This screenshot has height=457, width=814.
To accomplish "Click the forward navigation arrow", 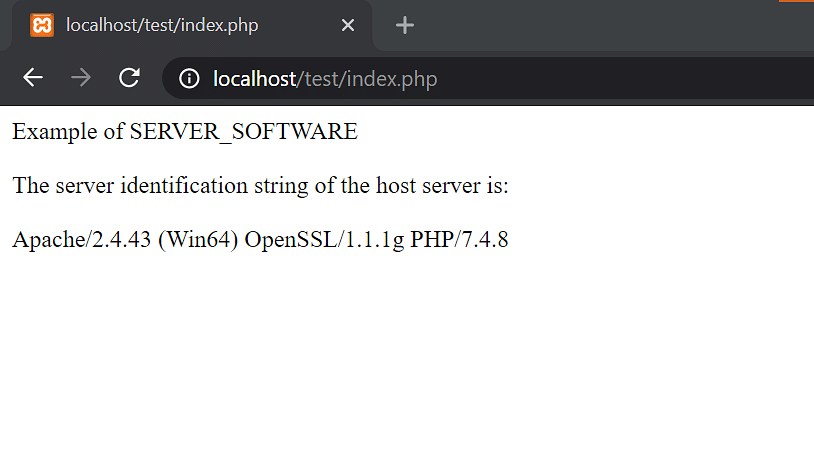I will 80,78.
